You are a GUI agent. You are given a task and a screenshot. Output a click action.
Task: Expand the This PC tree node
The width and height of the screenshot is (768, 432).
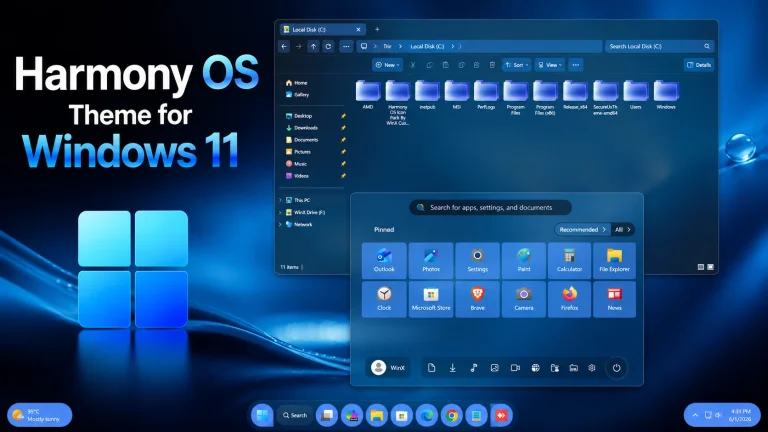(x=280, y=200)
